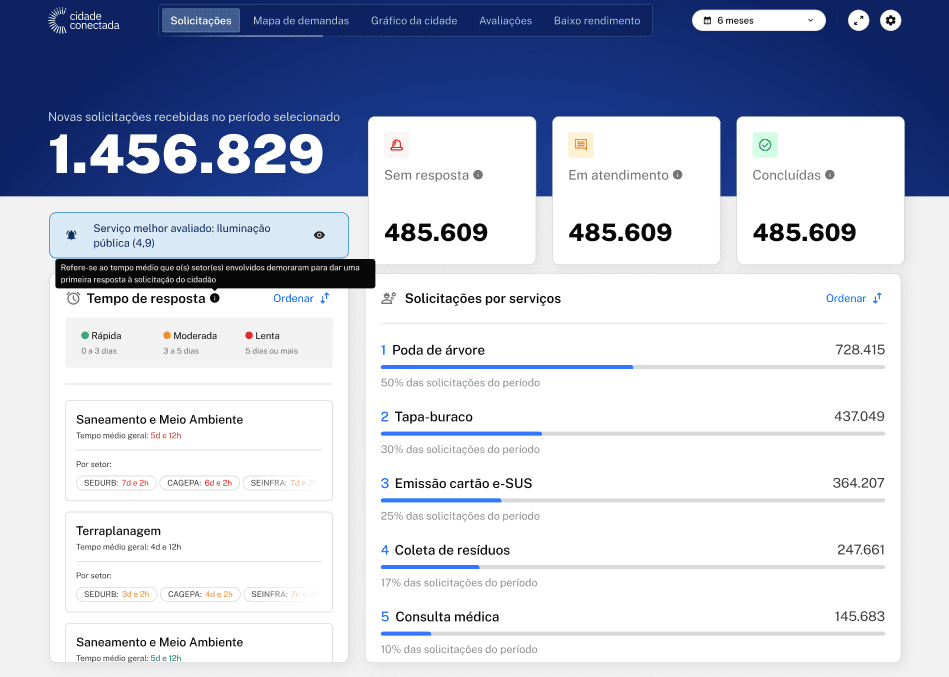The height and width of the screenshot is (677, 949).
Task: Click the Coleta de resíduos progress bar
Action: click(632, 567)
